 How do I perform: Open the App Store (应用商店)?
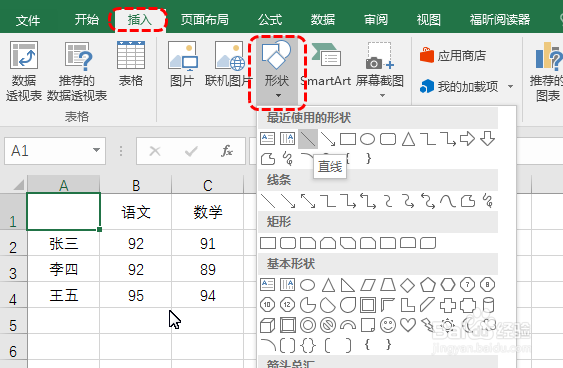click(x=453, y=56)
